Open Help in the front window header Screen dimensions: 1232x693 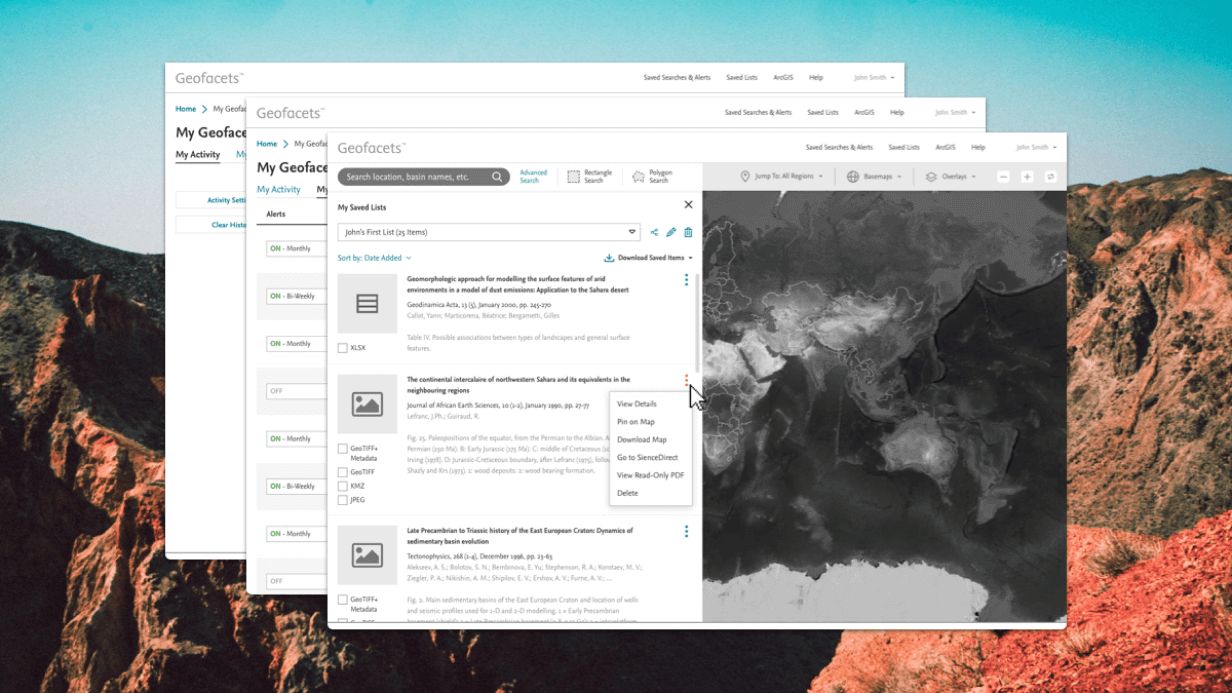978,147
